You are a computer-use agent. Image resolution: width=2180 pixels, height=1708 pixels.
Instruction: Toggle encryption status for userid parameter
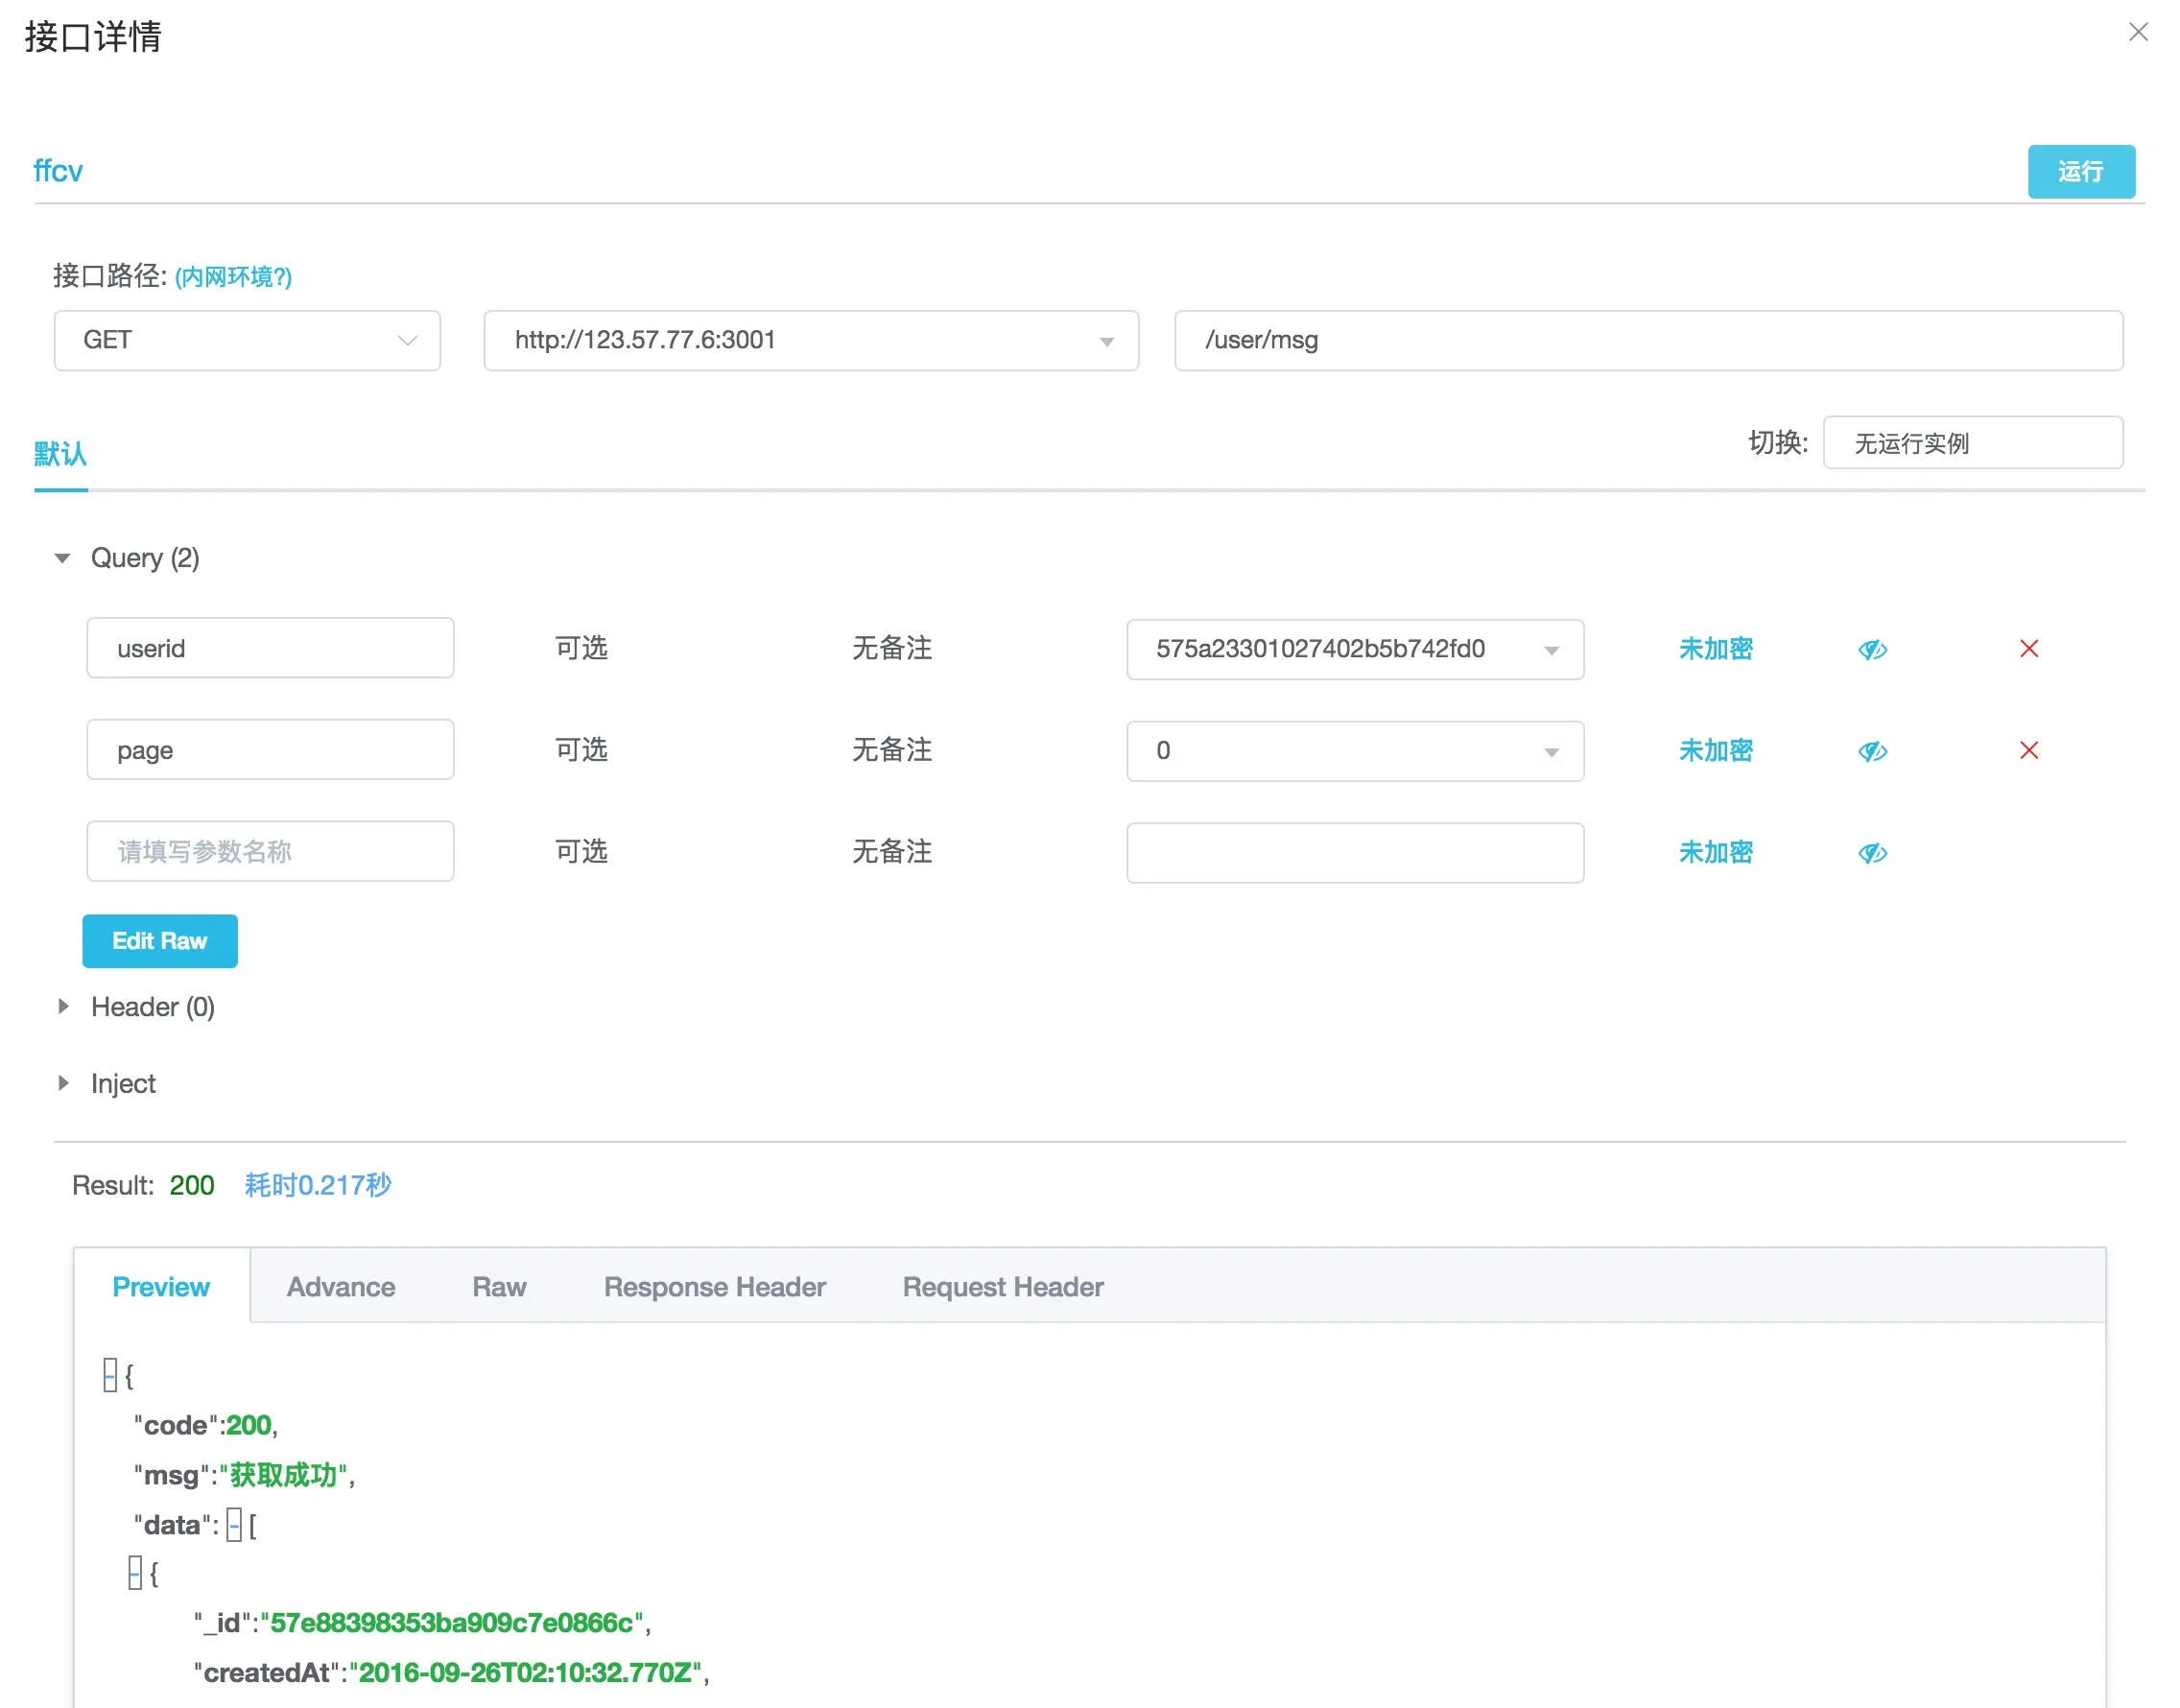pyautogui.click(x=1715, y=649)
